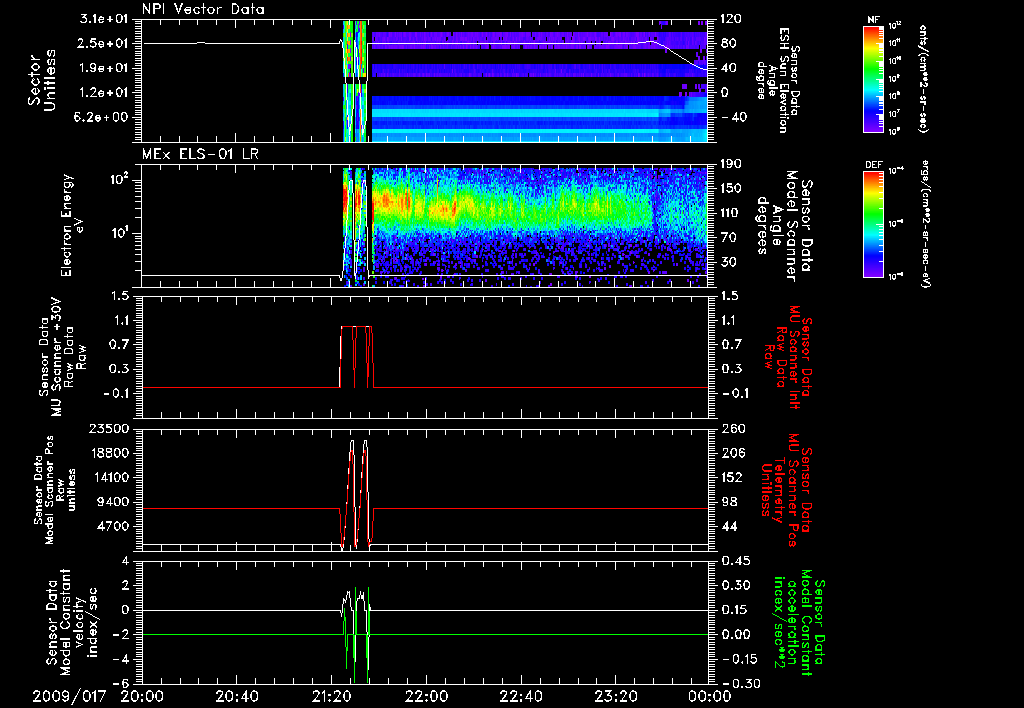Click the '190' scanner angle tick value

[731, 164]
